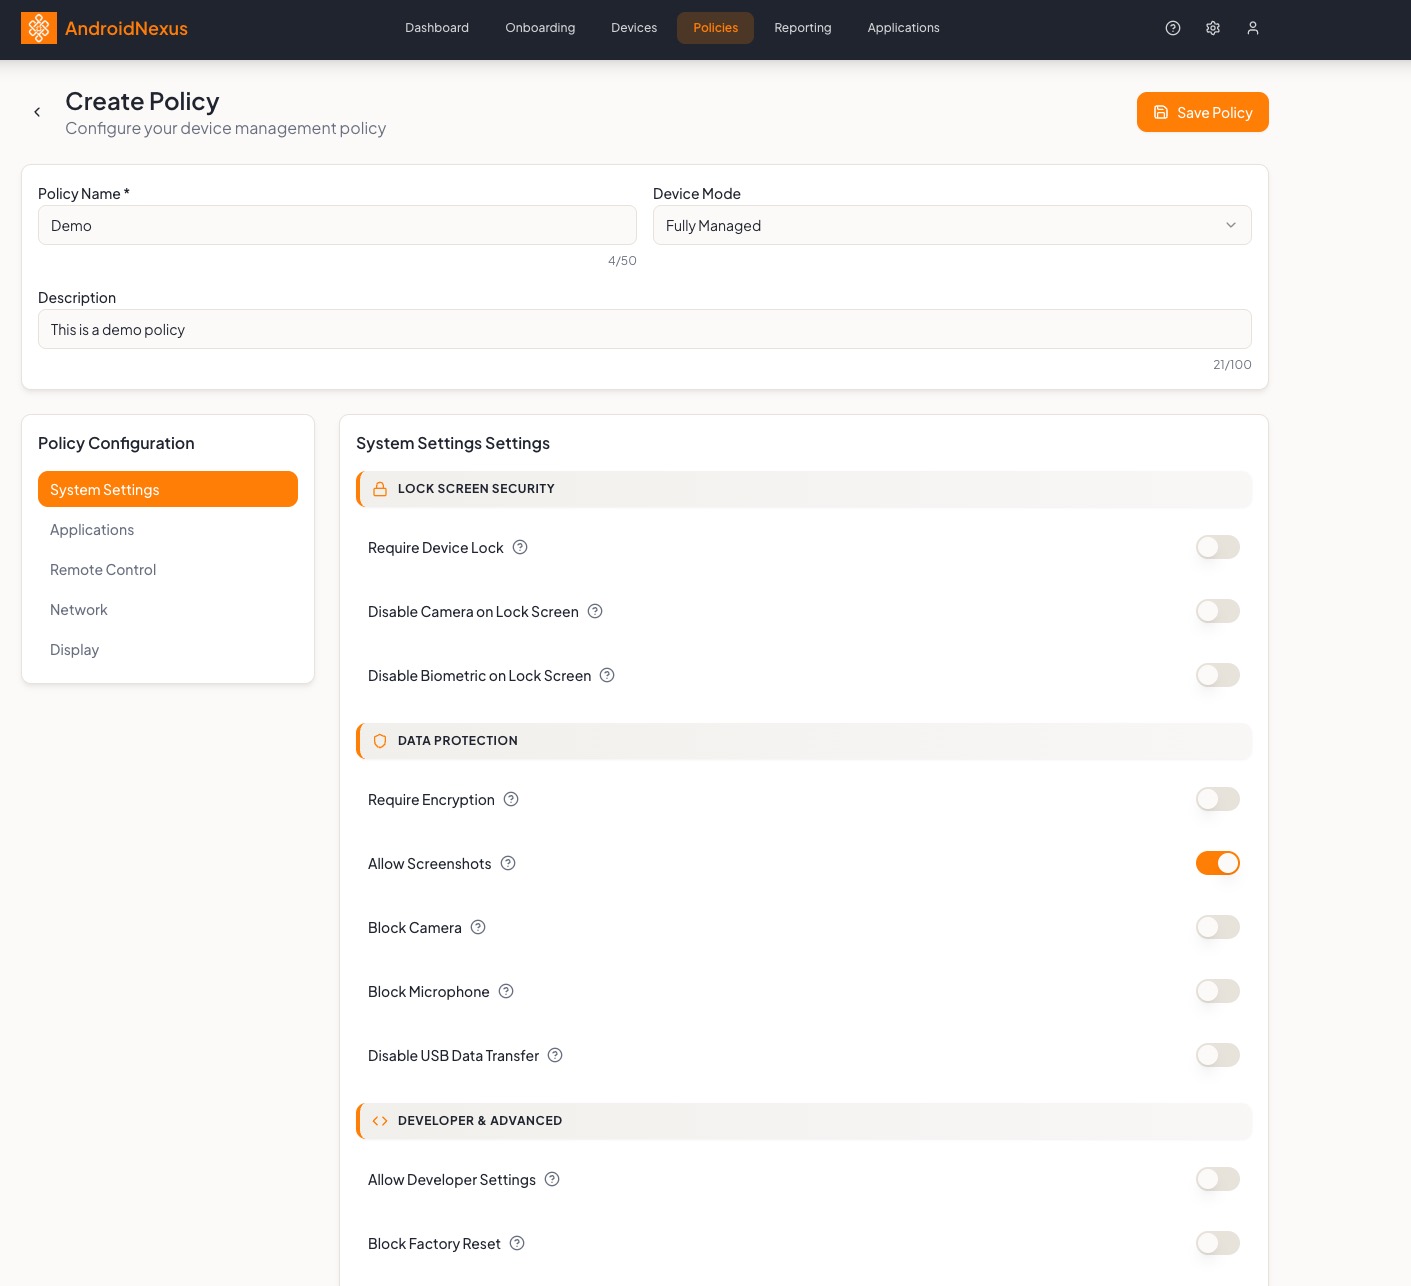The image size is (1411, 1286).
Task: Click the Lock Screen Security lock icon
Action: tap(380, 489)
